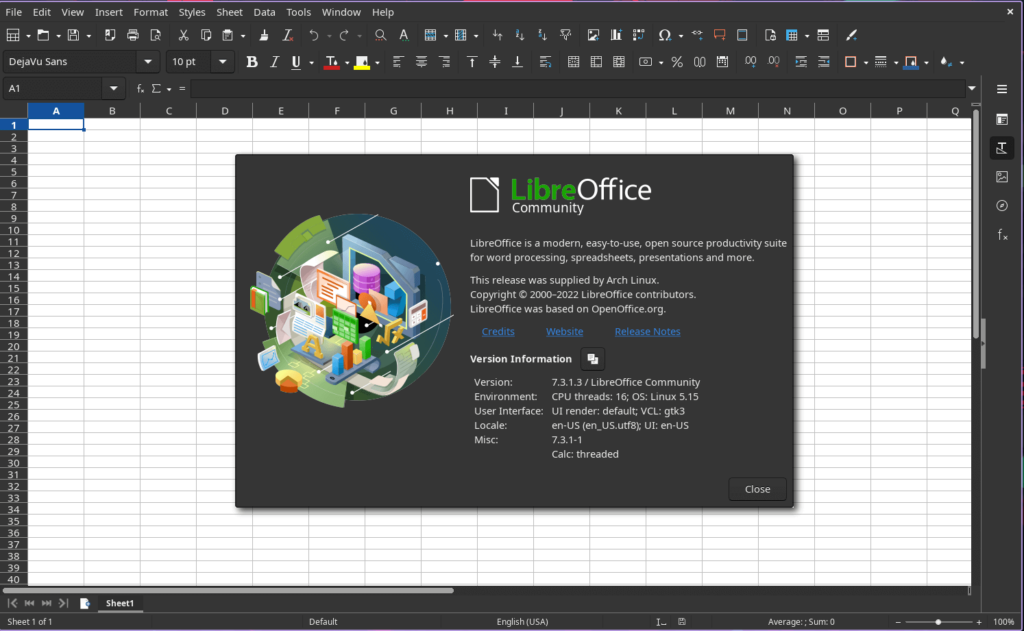Image resolution: width=1024 pixels, height=631 pixels.
Task: Close the About LibreOffice dialog
Action: [x=758, y=489]
